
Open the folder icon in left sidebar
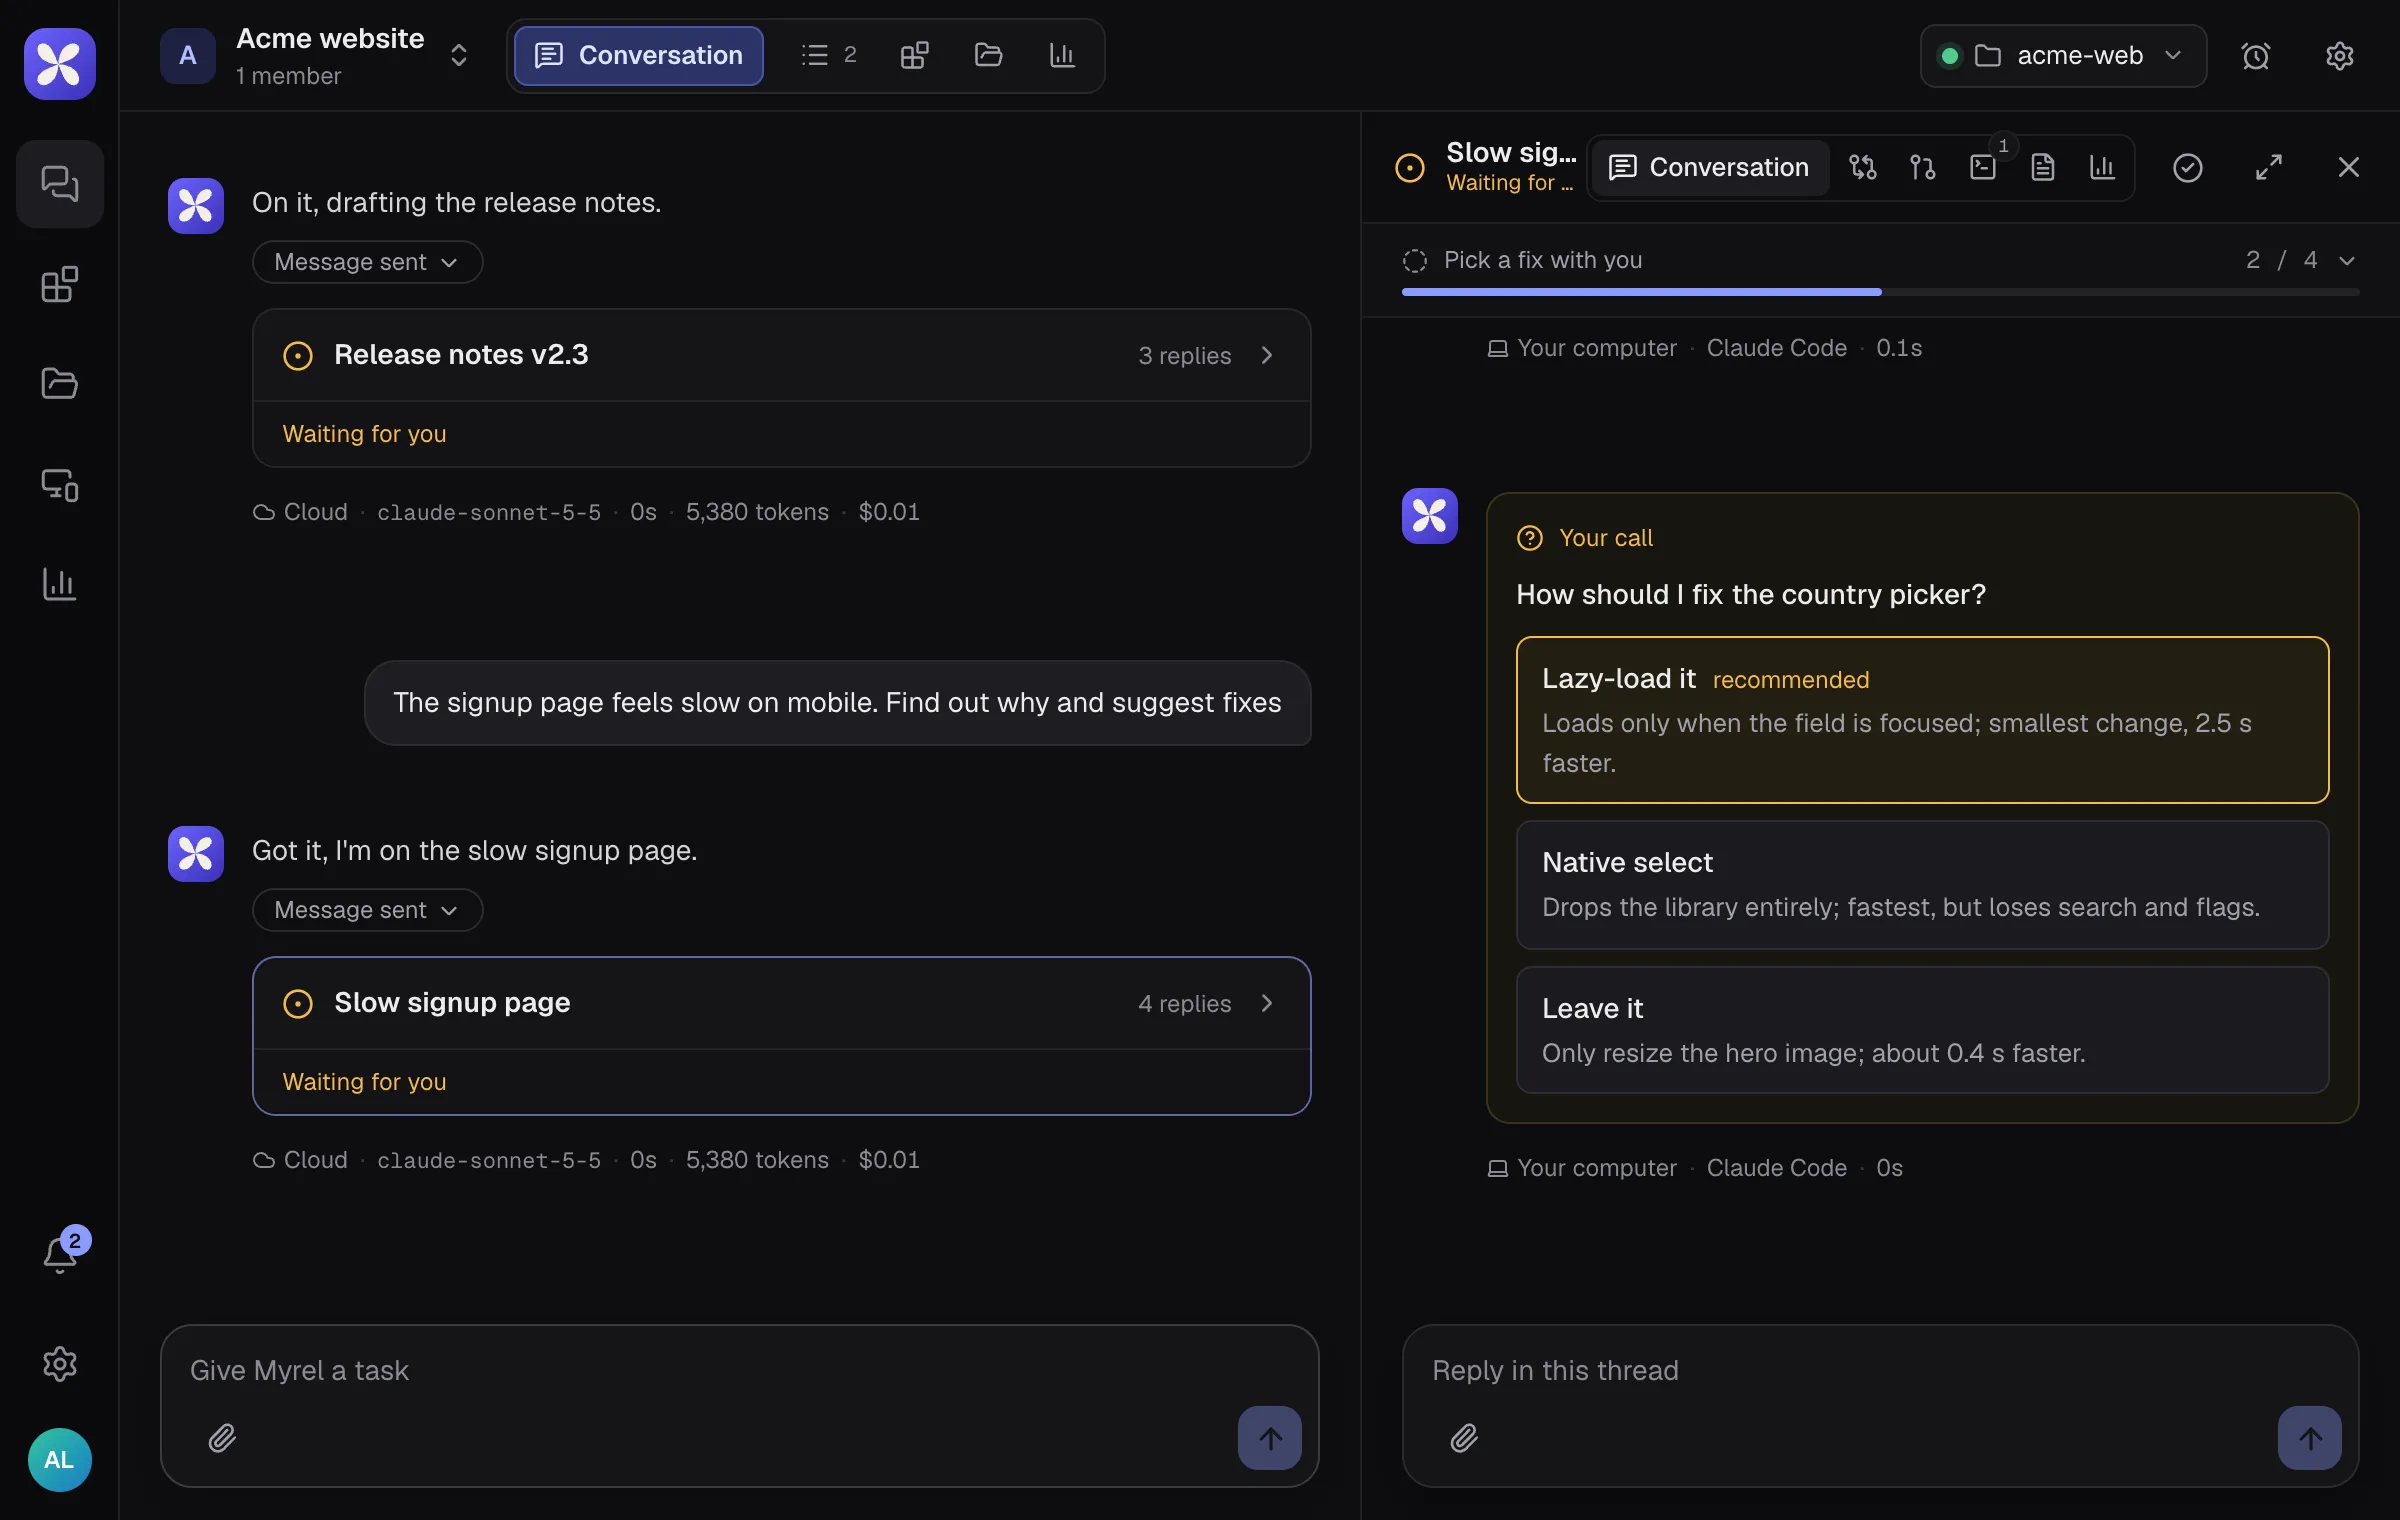pos(60,383)
